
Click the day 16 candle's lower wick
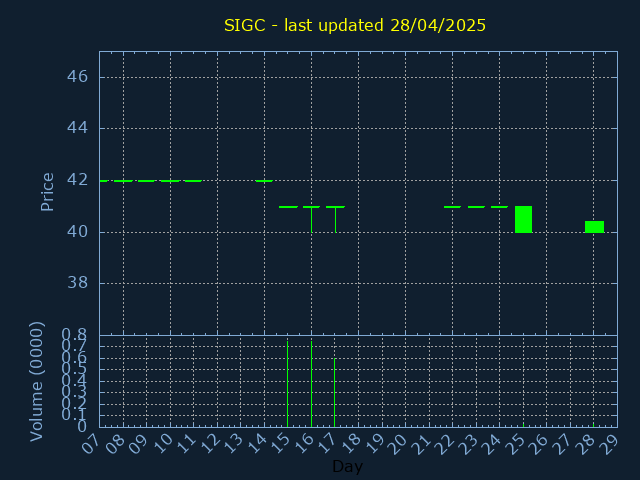[311, 220]
